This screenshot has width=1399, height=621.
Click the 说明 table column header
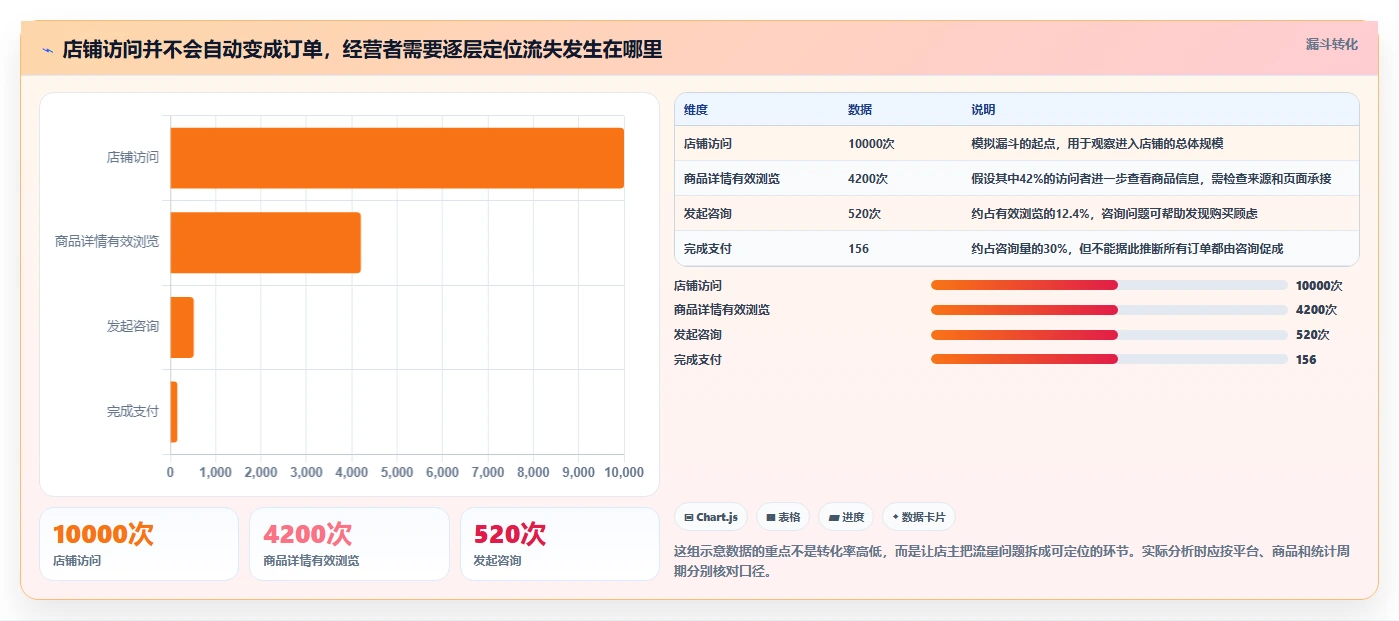coord(983,110)
